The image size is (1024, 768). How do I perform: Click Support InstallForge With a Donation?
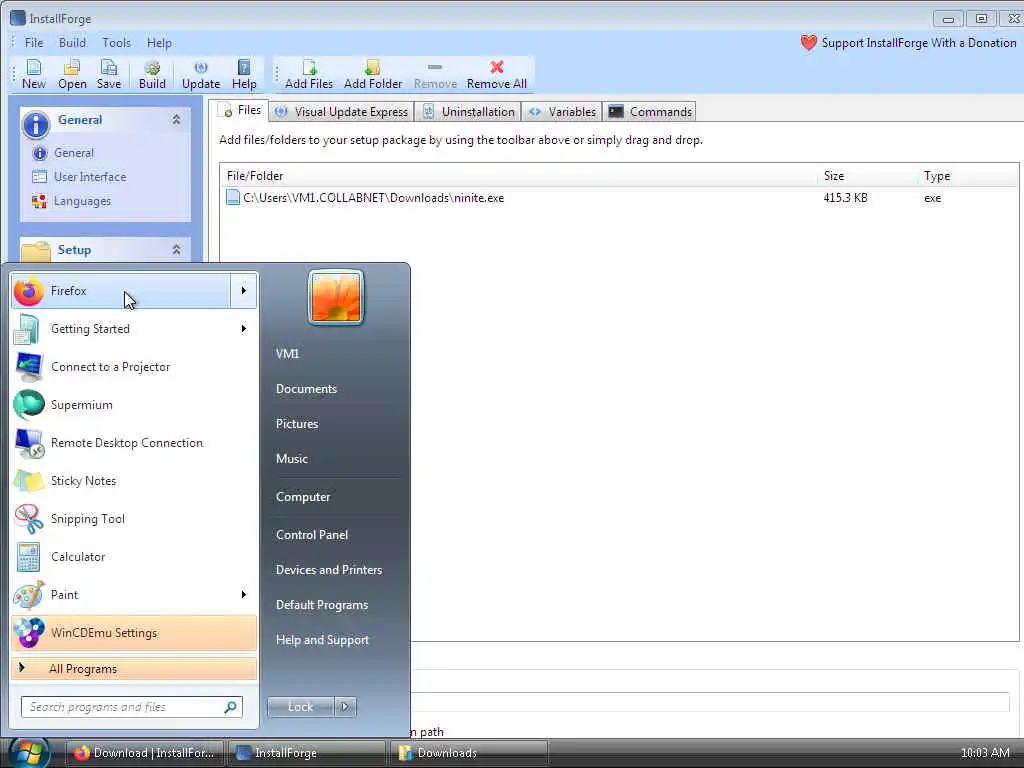click(918, 43)
